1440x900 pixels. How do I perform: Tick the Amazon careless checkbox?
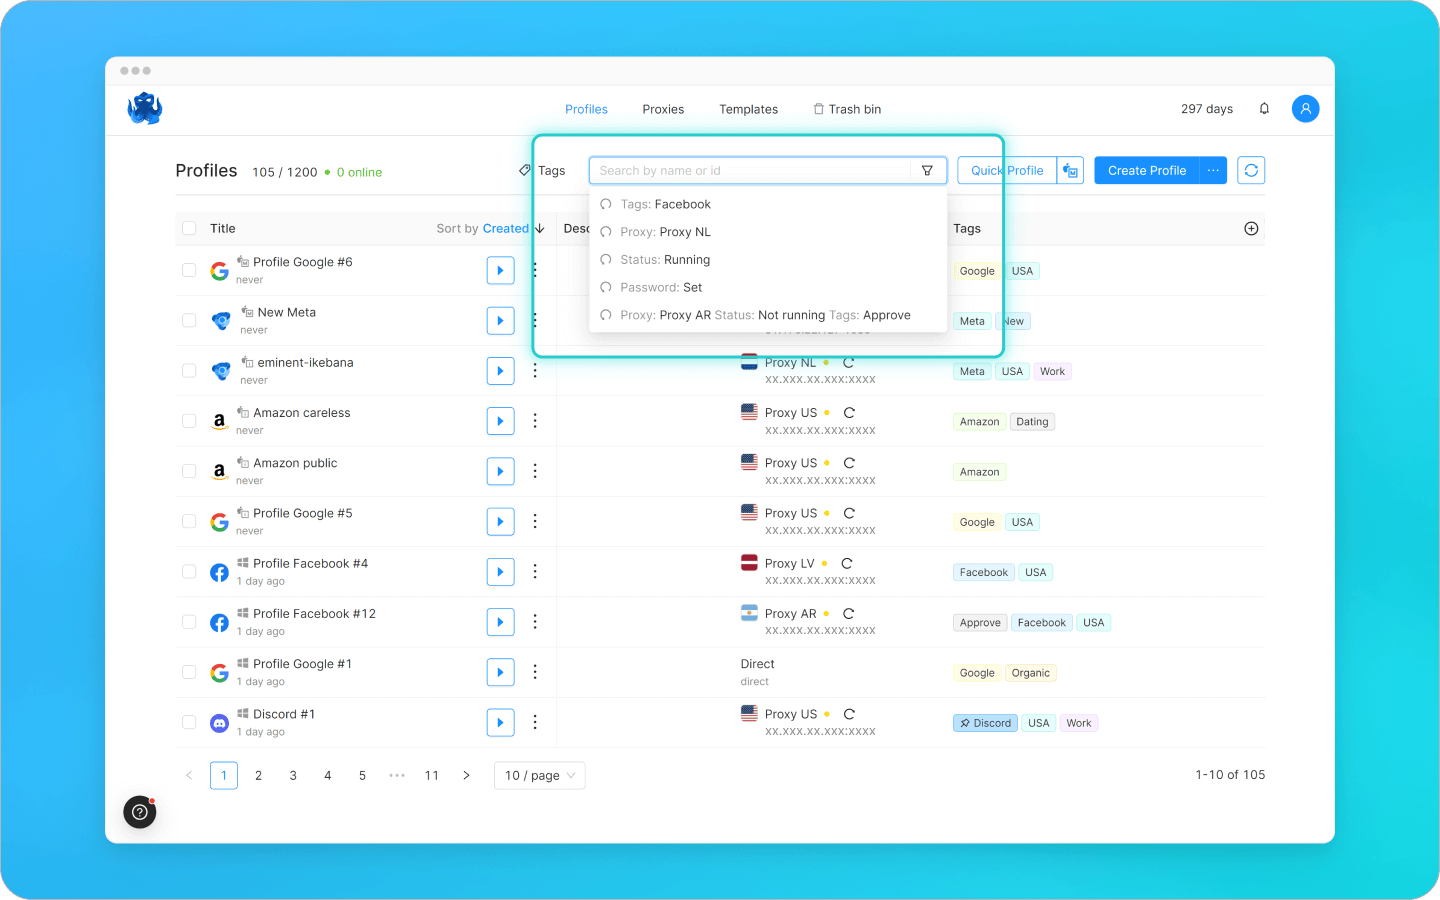pos(189,421)
